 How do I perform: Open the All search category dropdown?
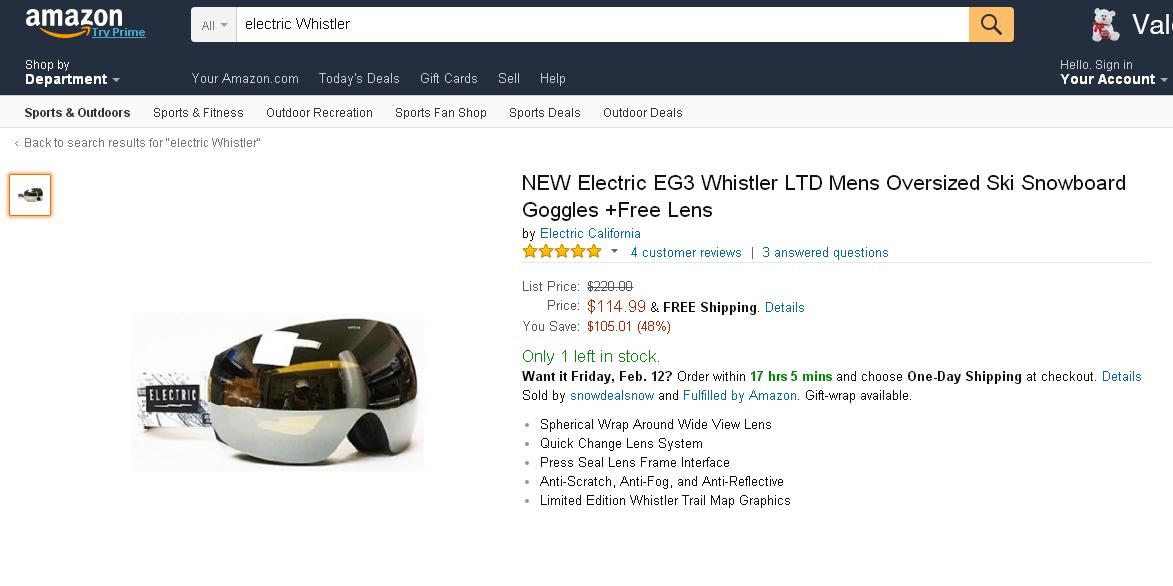click(214, 25)
